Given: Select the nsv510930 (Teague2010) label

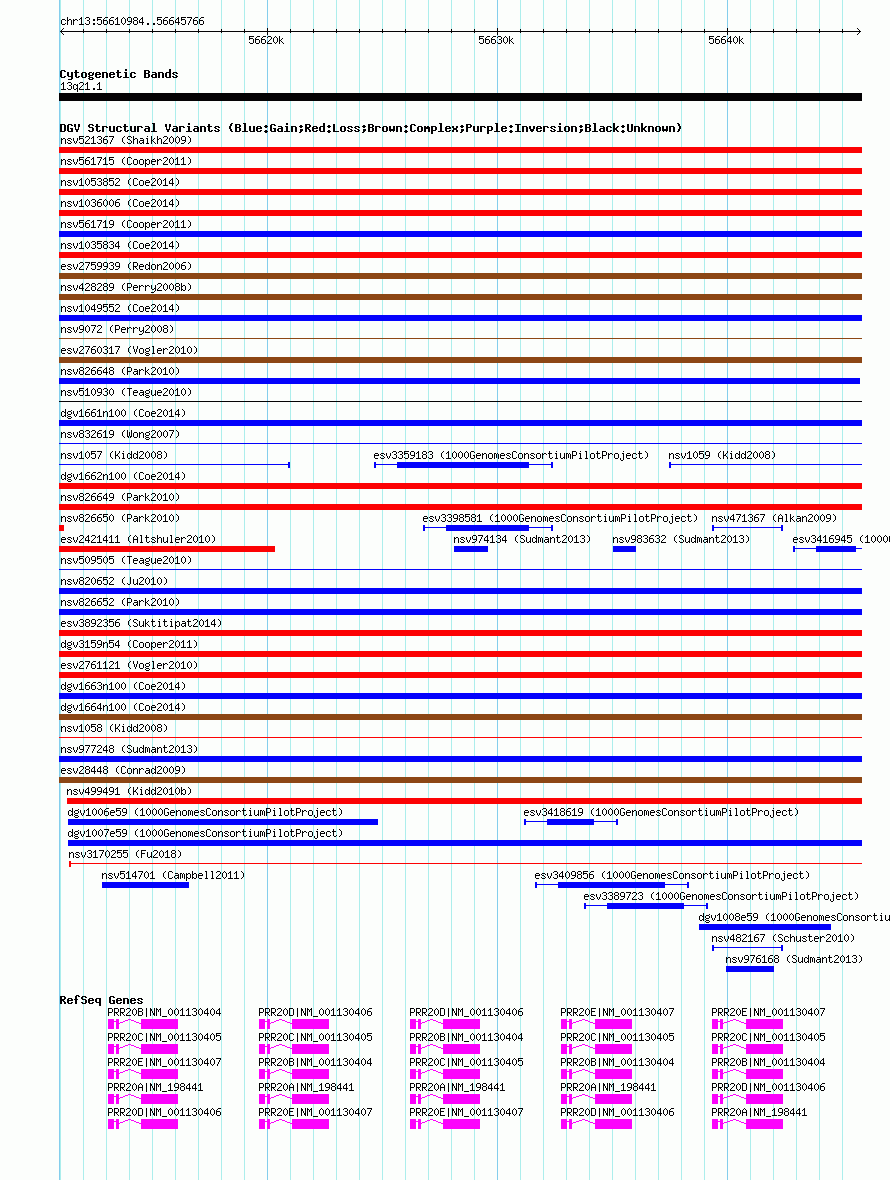Looking at the screenshot, I should coord(126,393).
